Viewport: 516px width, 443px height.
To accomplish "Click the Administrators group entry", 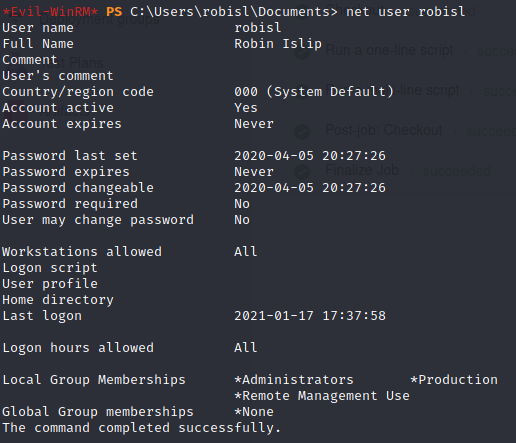I will pos(294,380).
